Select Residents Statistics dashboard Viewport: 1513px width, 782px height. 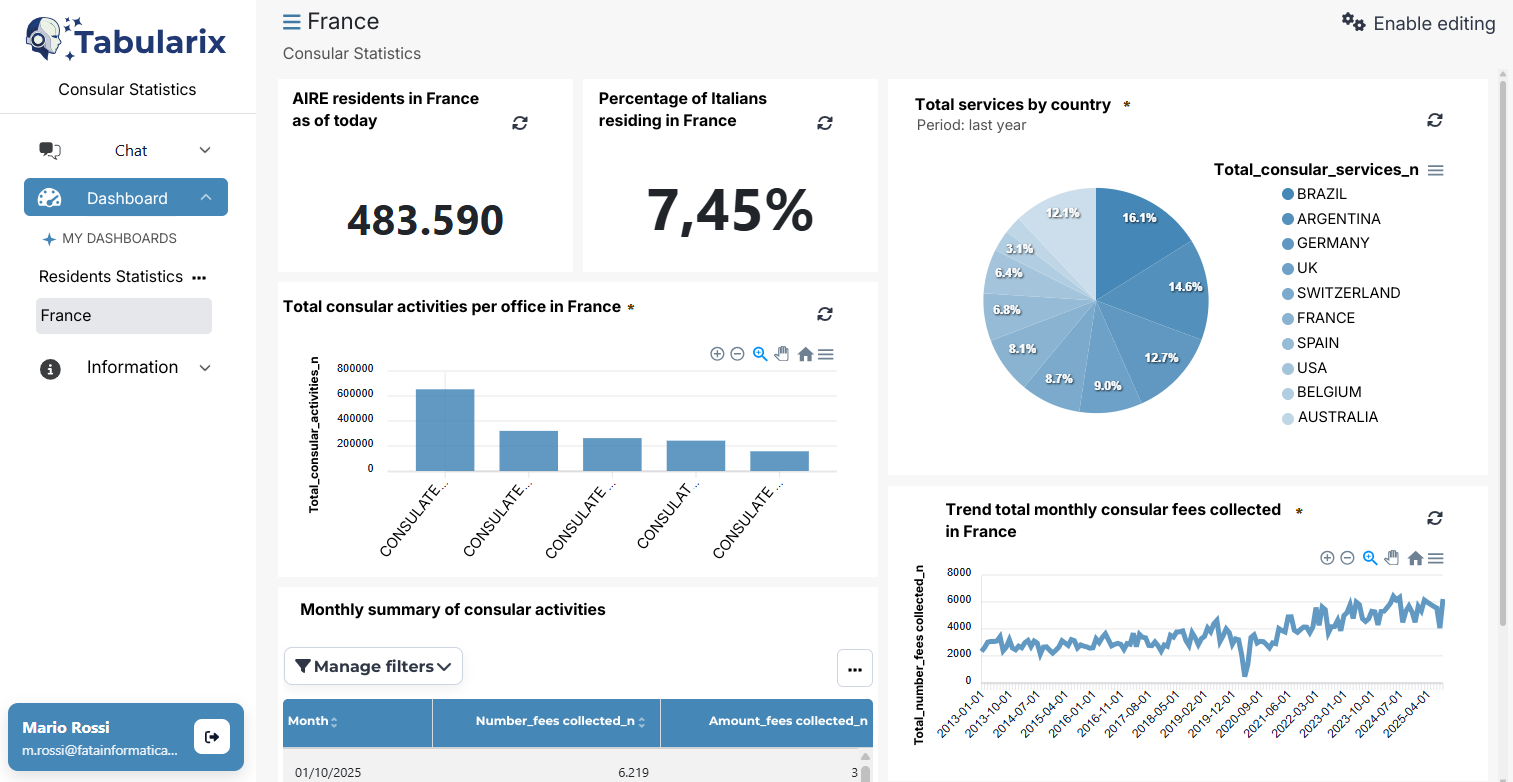coord(110,277)
